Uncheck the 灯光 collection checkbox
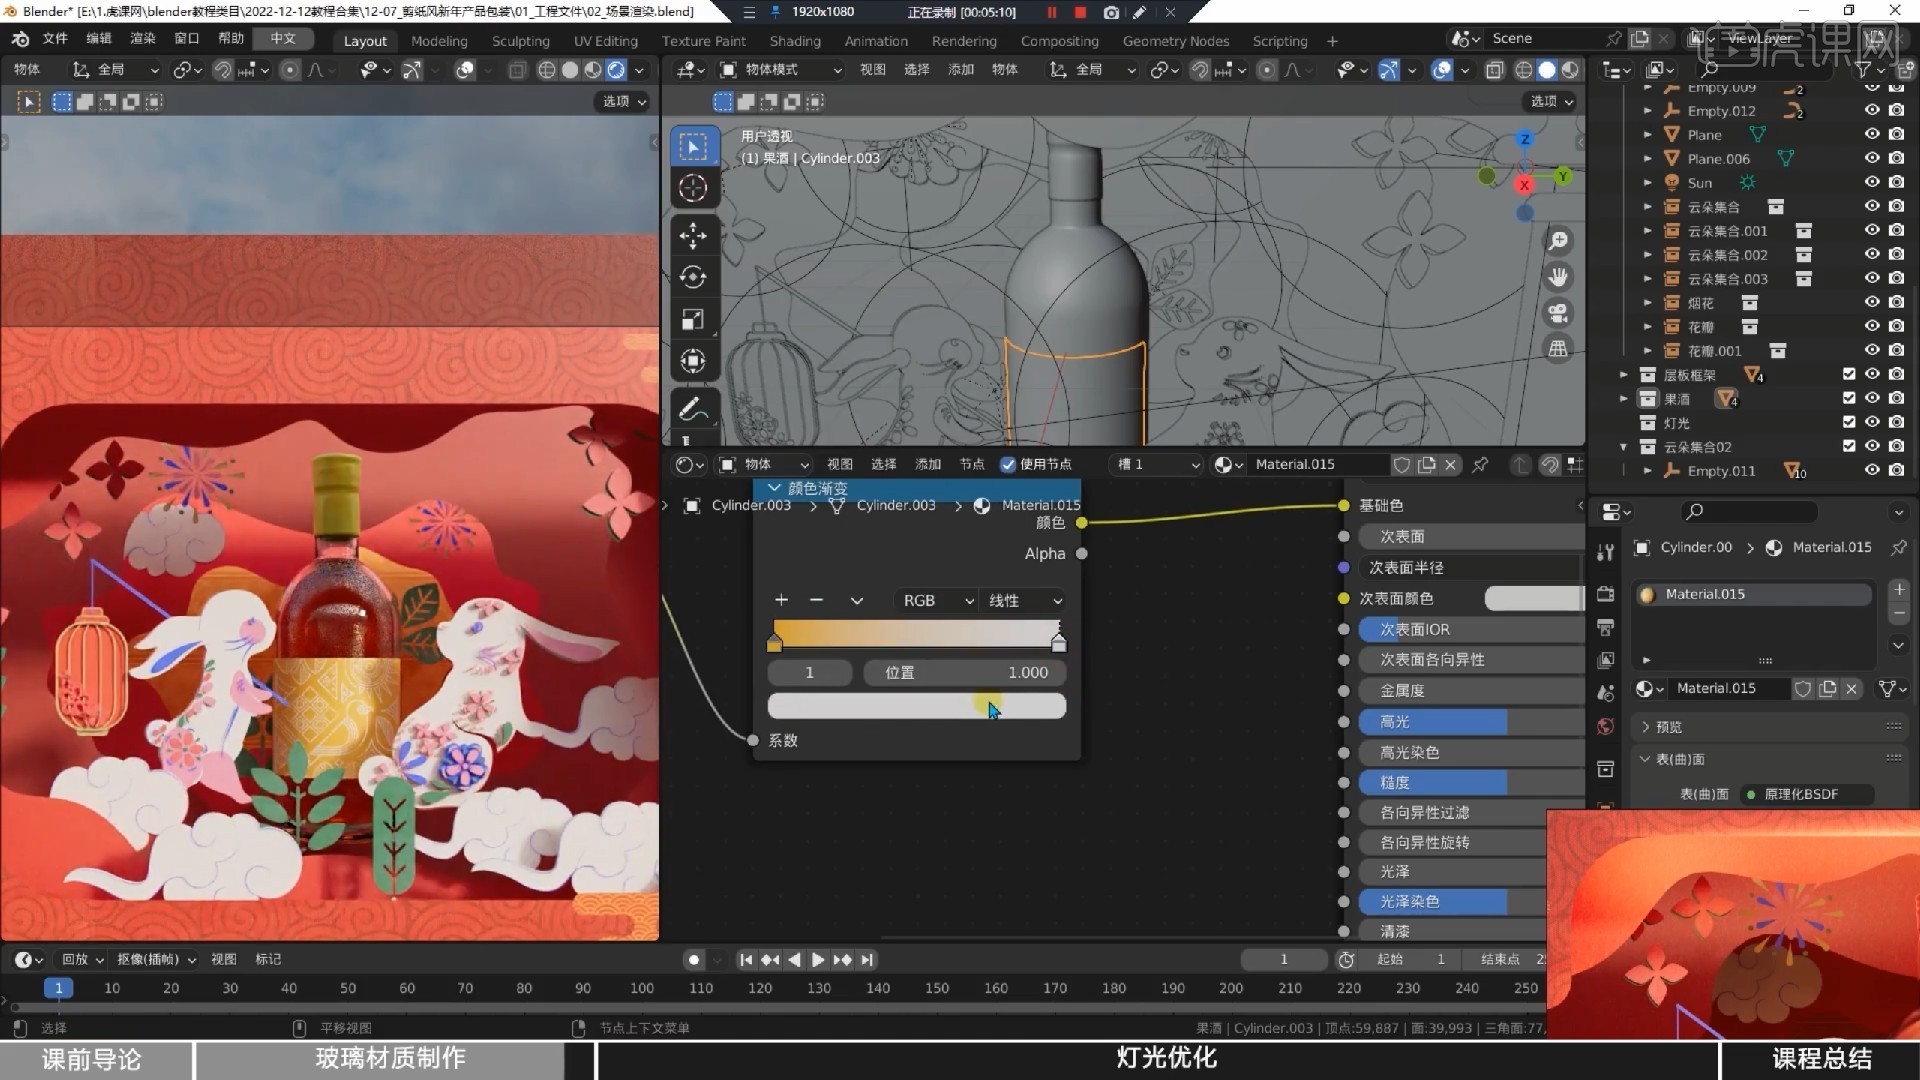 click(x=1849, y=422)
